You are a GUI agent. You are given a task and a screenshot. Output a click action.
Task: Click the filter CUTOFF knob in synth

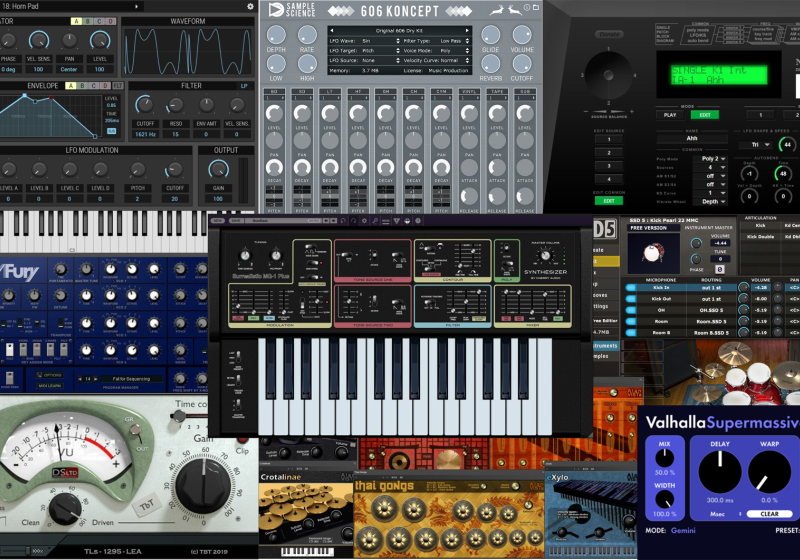(x=144, y=105)
